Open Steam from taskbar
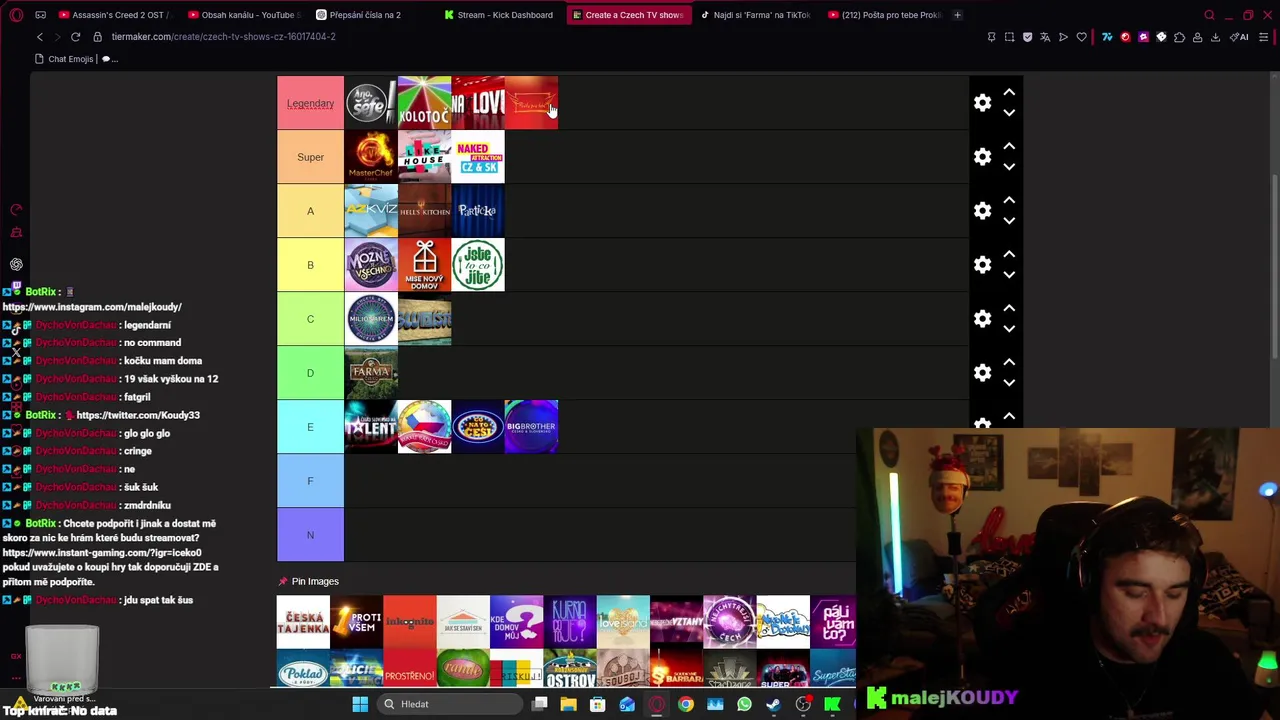 (773, 704)
